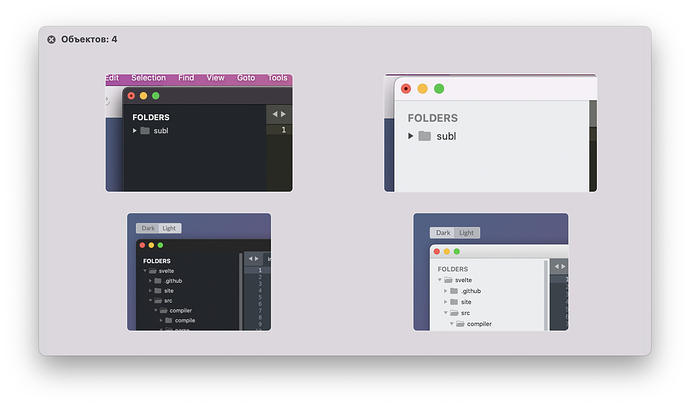Close the preview window with 4 objects
Screen dimensions: 690x407
tap(51, 39)
